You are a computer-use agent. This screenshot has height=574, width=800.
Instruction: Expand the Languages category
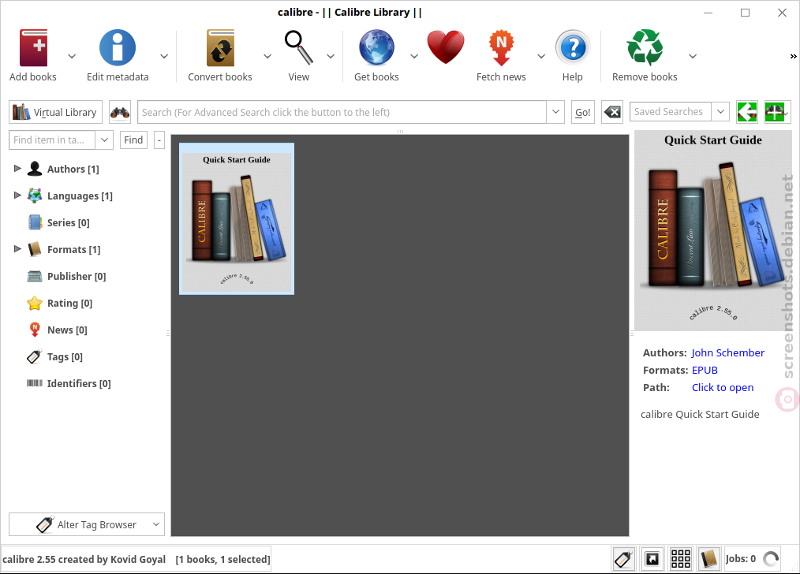[17, 195]
